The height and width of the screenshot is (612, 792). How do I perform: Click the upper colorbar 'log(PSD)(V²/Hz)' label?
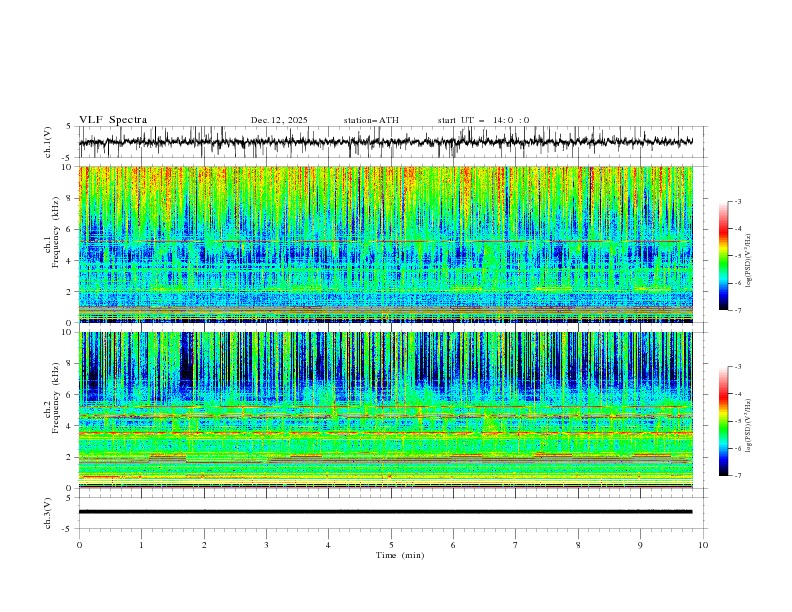point(749,261)
